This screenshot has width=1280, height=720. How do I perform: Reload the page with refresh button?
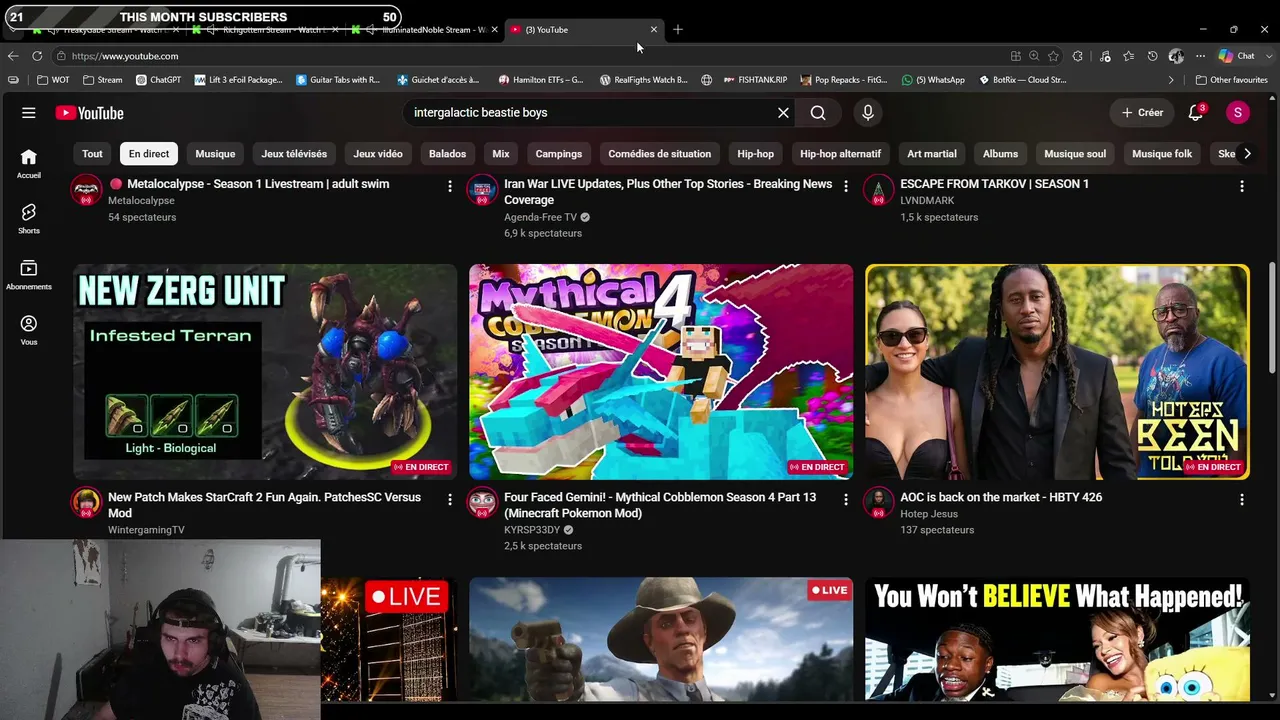[x=37, y=56]
